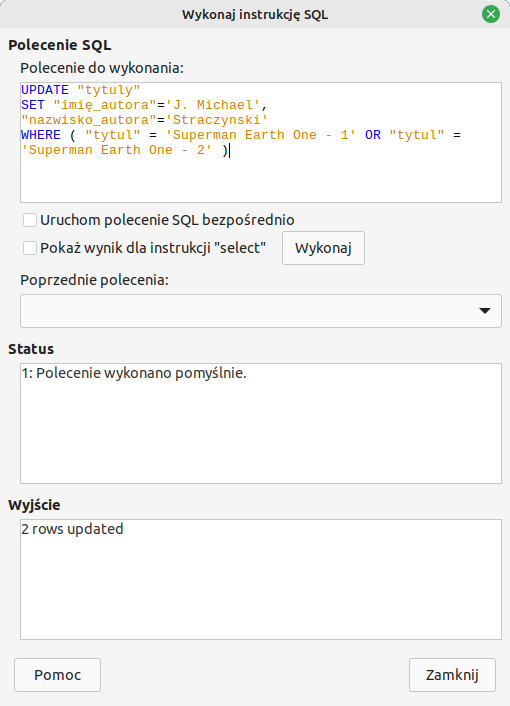This screenshot has height=706, width=510.
Task: Open the Poprzednie polecenia dropdown
Action: click(261, 311)
